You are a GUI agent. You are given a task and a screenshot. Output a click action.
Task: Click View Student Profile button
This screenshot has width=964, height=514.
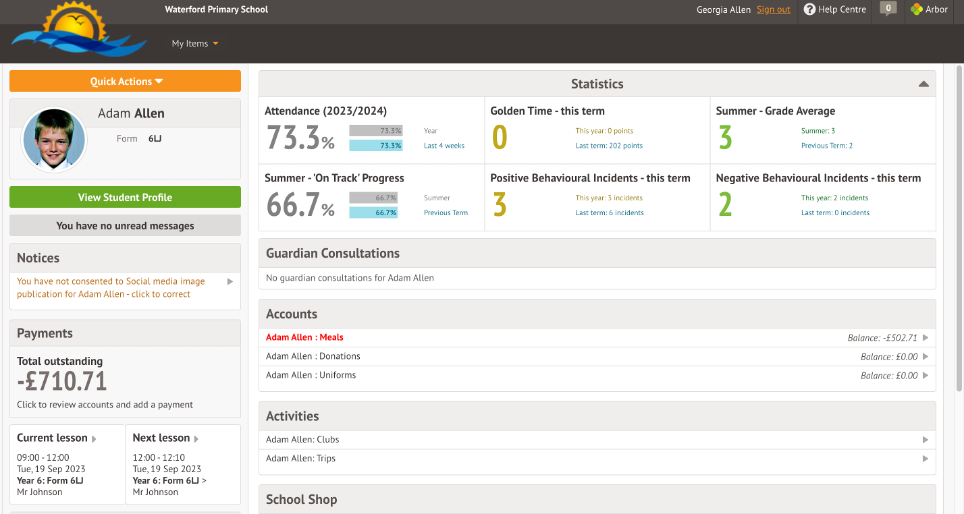pos(125,197)
